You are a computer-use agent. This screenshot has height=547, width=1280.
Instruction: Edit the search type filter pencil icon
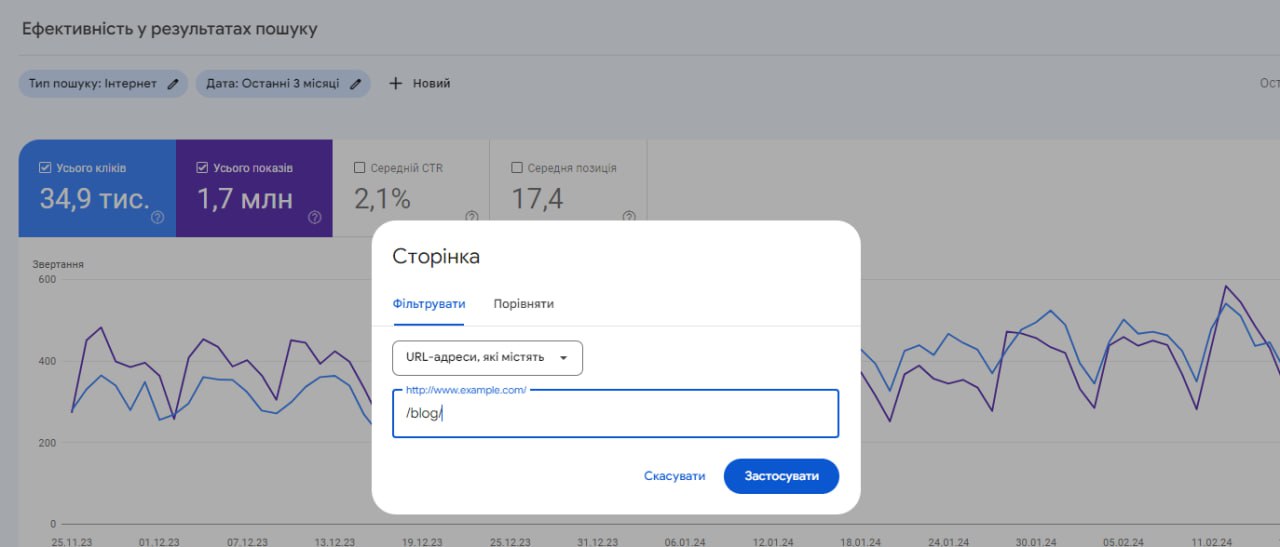173,84
